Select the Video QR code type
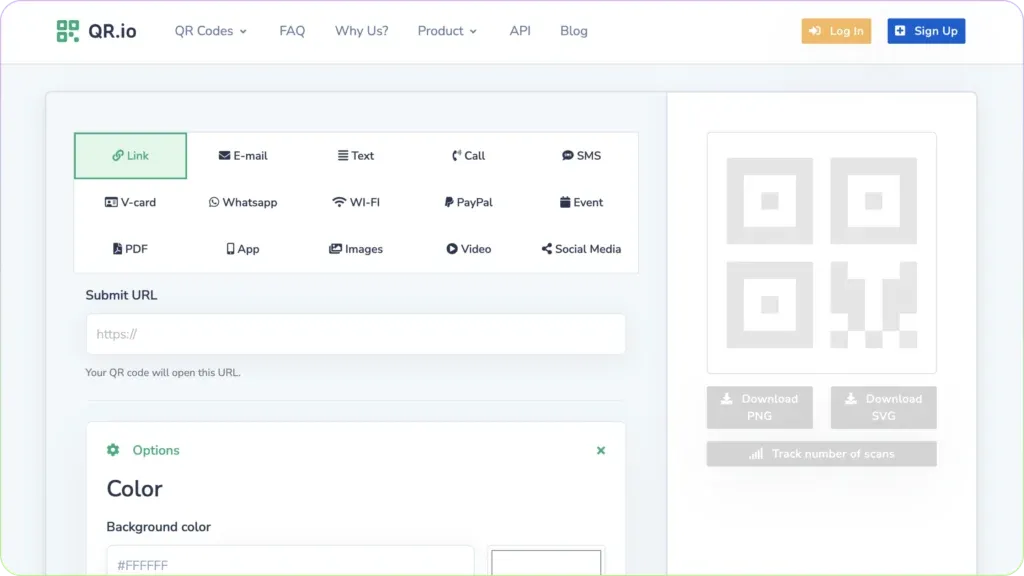Viewport: 1024px width, 576px height. pyautogui.click(x=468, y=249)
